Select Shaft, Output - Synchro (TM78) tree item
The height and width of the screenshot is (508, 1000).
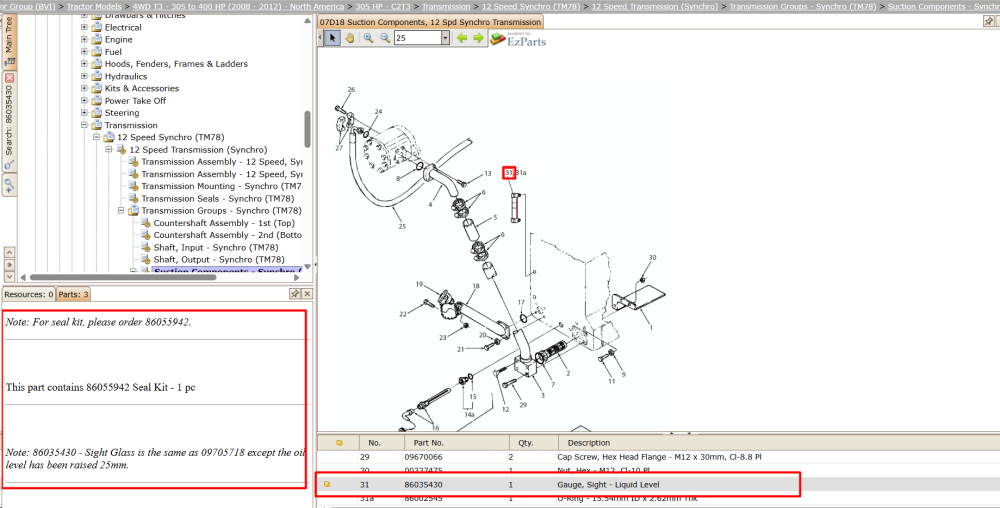pos(219,259)
